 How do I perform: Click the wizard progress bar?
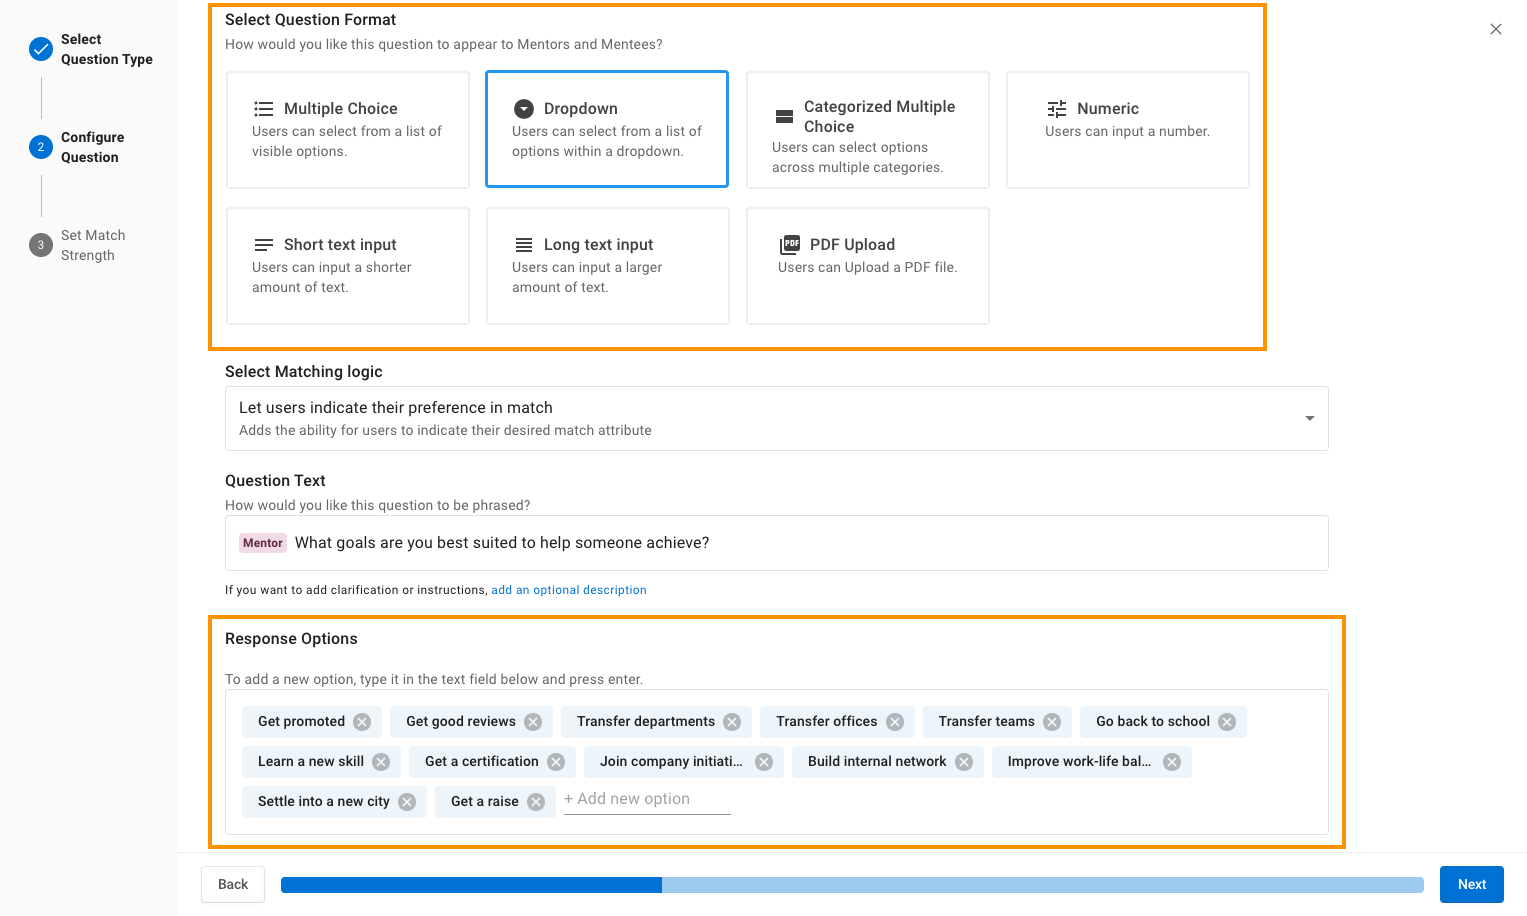tap(852, 885)
